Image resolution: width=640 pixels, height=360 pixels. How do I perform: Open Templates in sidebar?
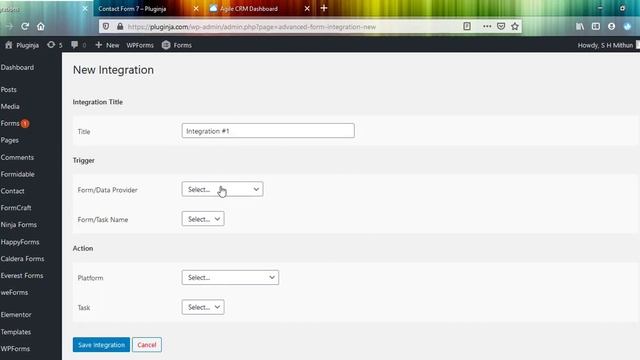click(16, 332)
